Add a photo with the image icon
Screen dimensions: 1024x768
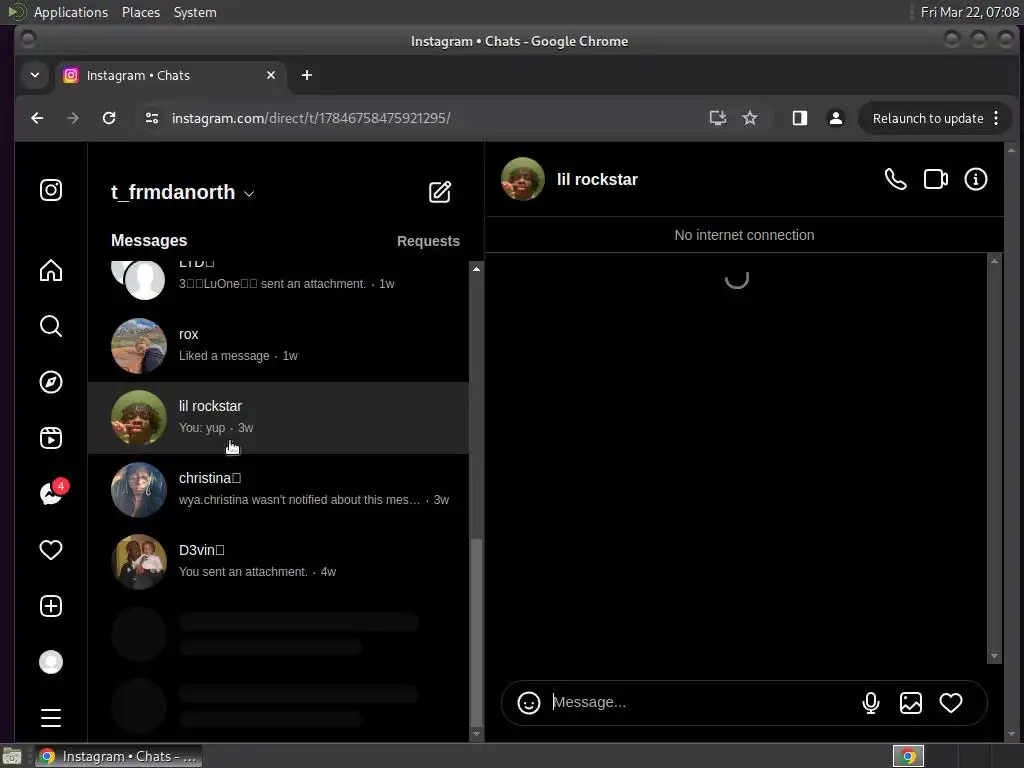(x=910, y=703)
